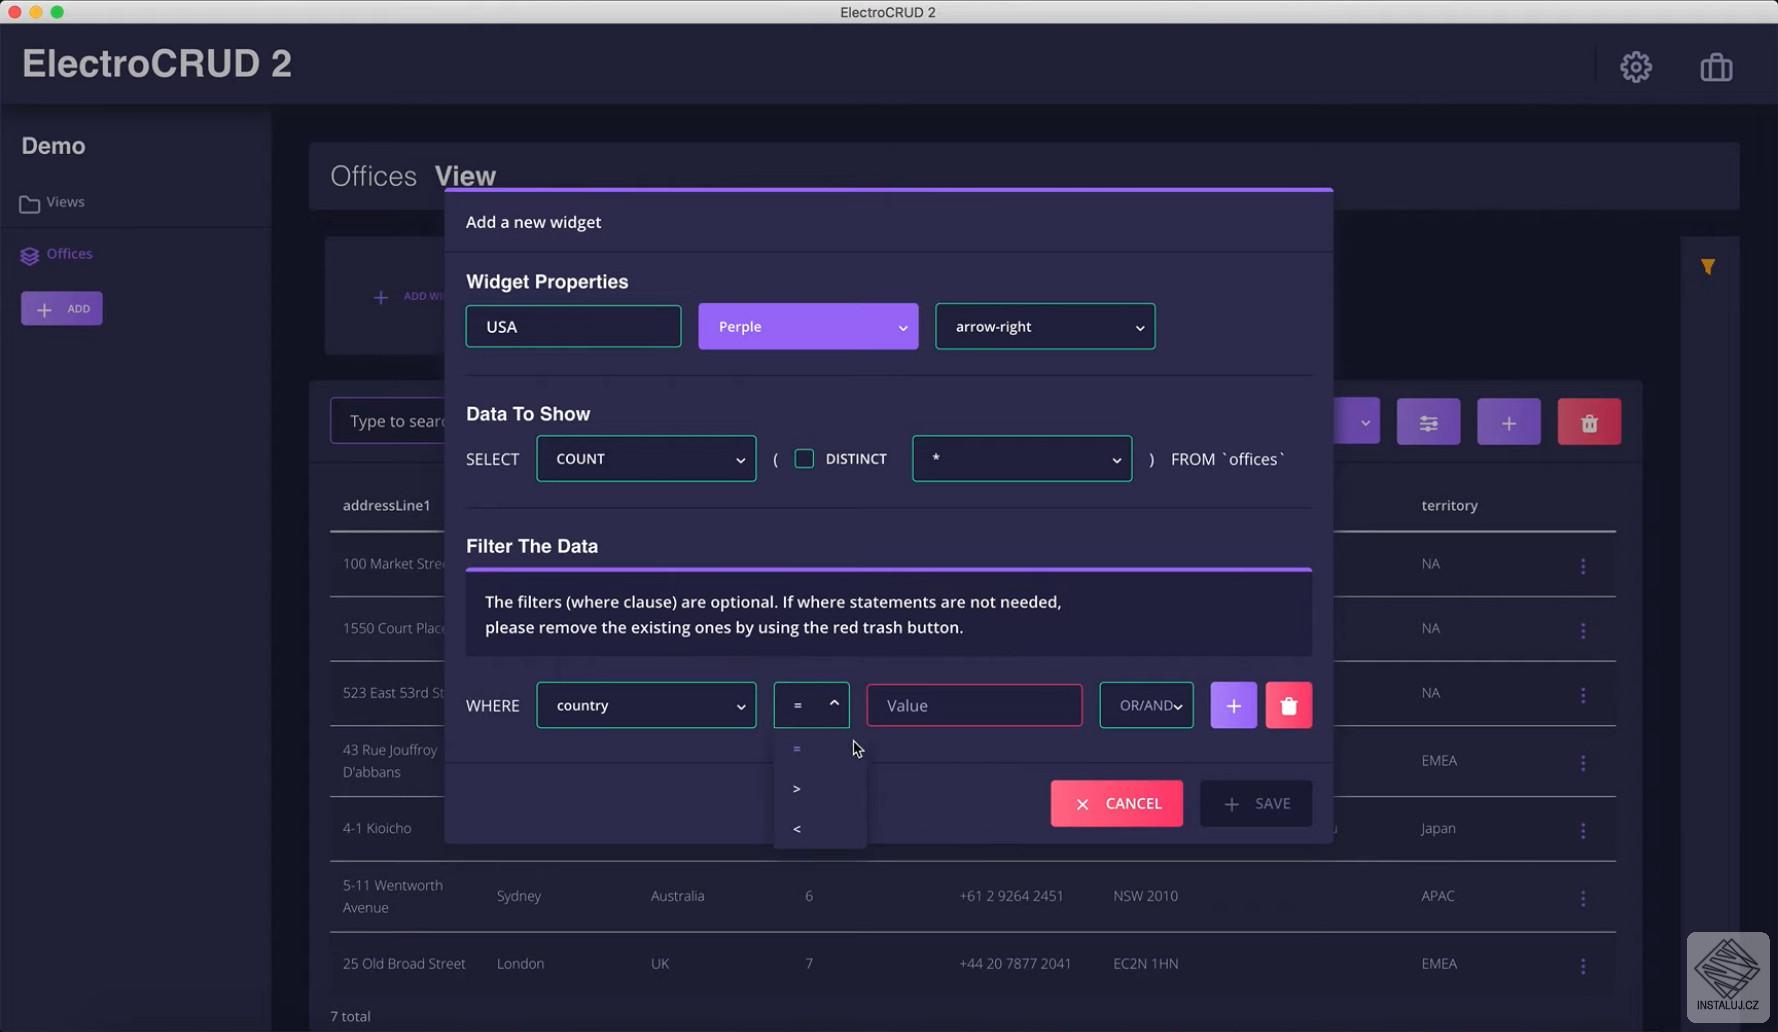
Task: Click the CANCEL button
Action: [x=1116, y=804]
